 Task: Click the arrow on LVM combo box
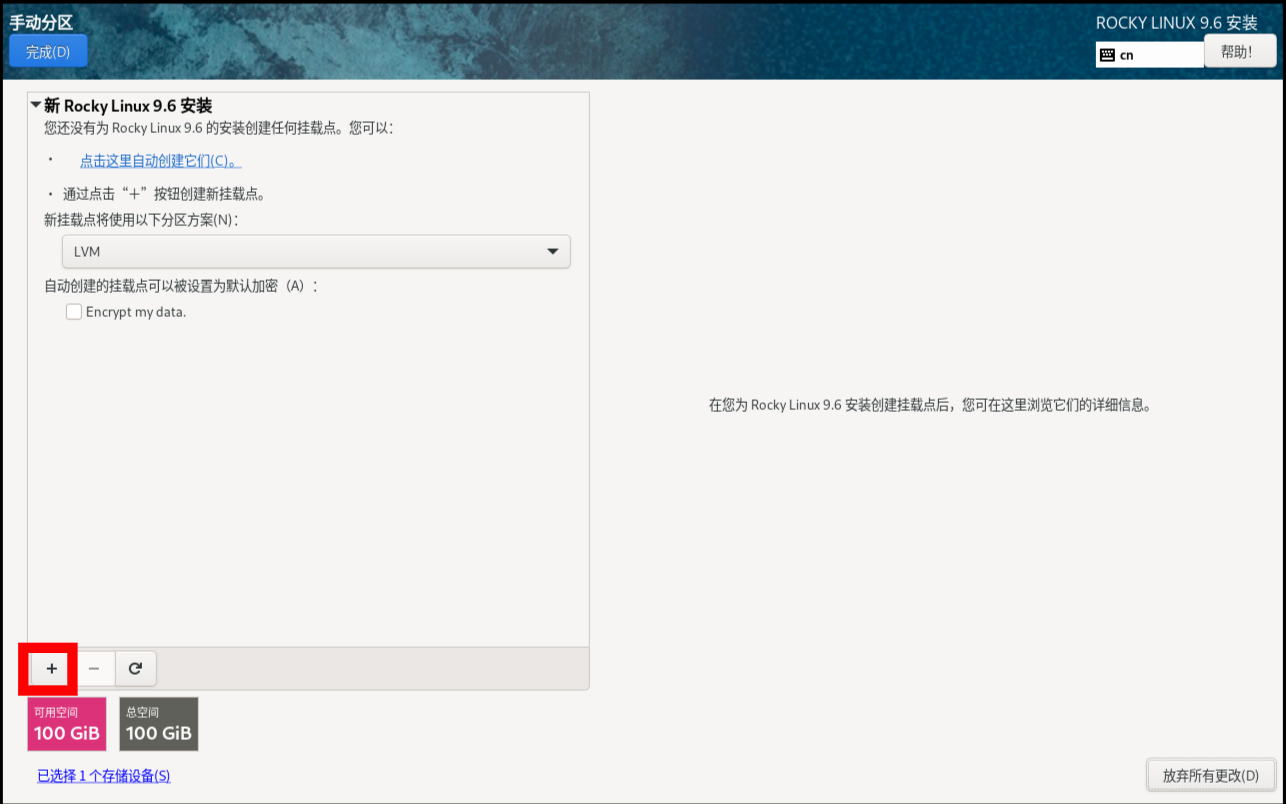[552, 252]
